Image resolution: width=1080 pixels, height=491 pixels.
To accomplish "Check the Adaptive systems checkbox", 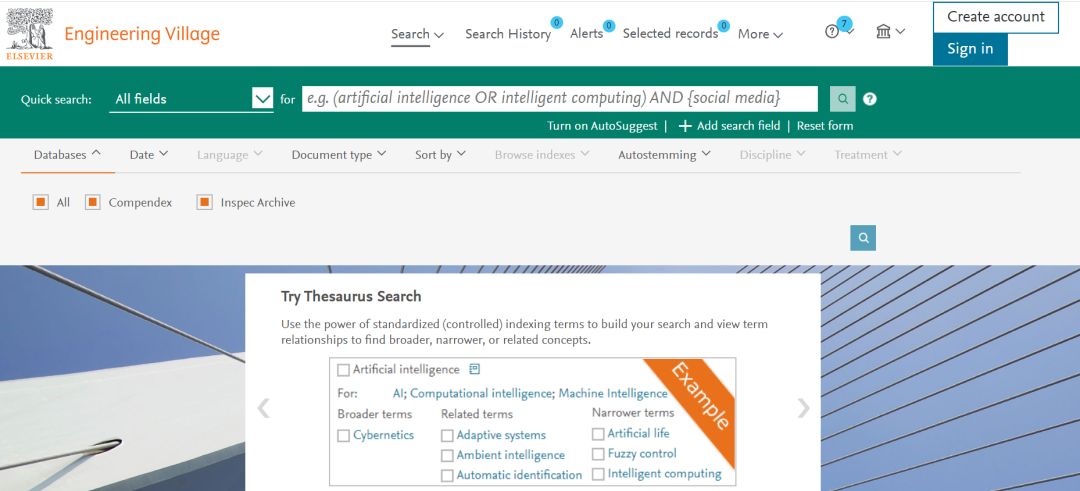I will (x=447, y=436).
